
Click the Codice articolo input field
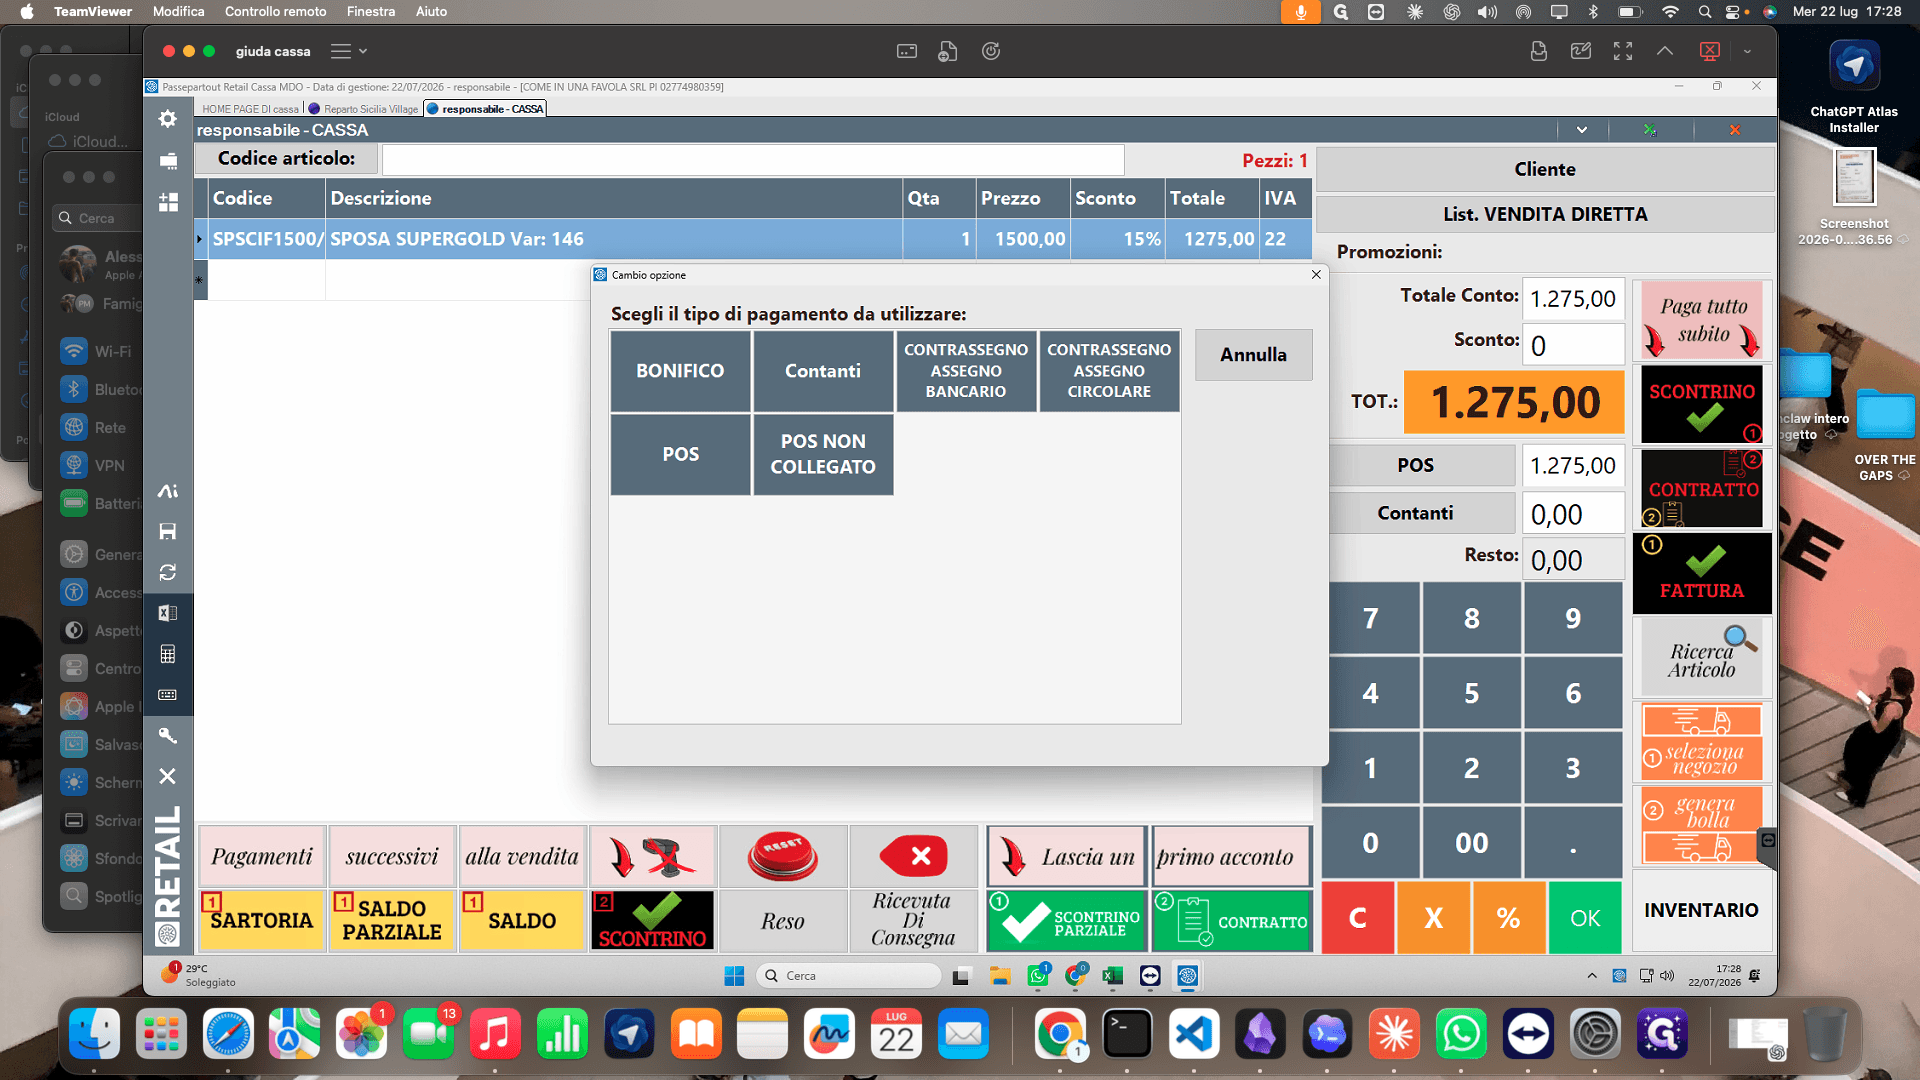pos(753,160)
